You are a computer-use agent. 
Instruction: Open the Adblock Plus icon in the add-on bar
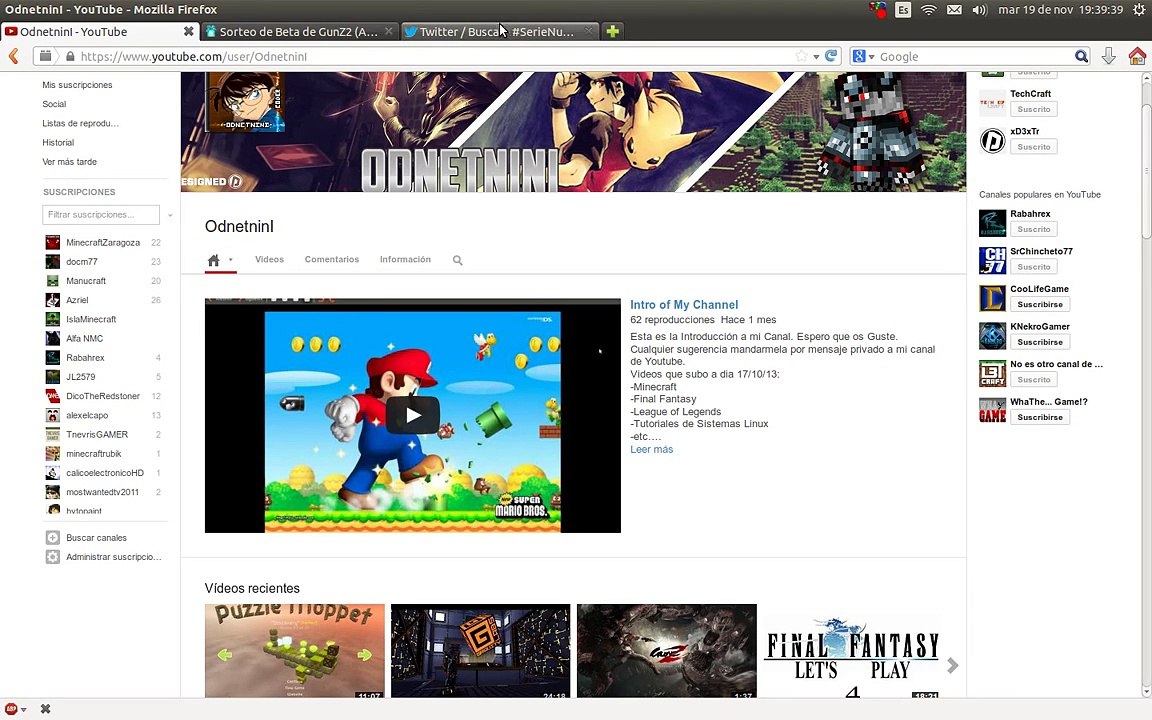[x=11, y=709]
